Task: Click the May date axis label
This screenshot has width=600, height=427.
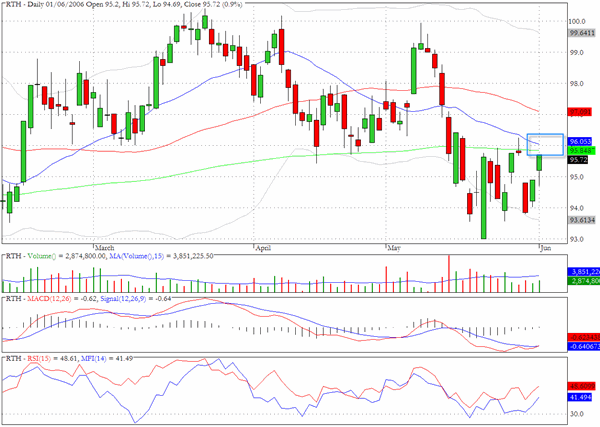Action: coord(394,248)
